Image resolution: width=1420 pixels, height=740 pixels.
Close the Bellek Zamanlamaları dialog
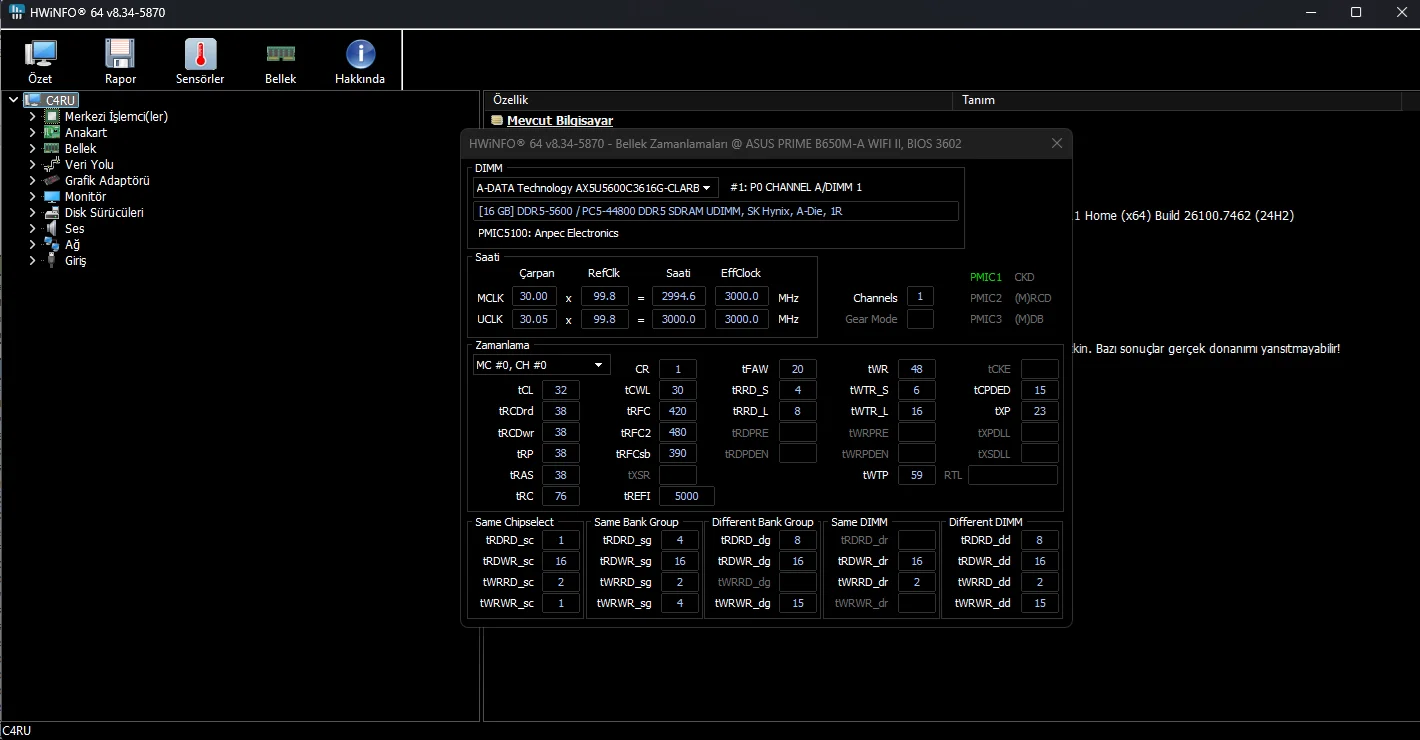1057,144
